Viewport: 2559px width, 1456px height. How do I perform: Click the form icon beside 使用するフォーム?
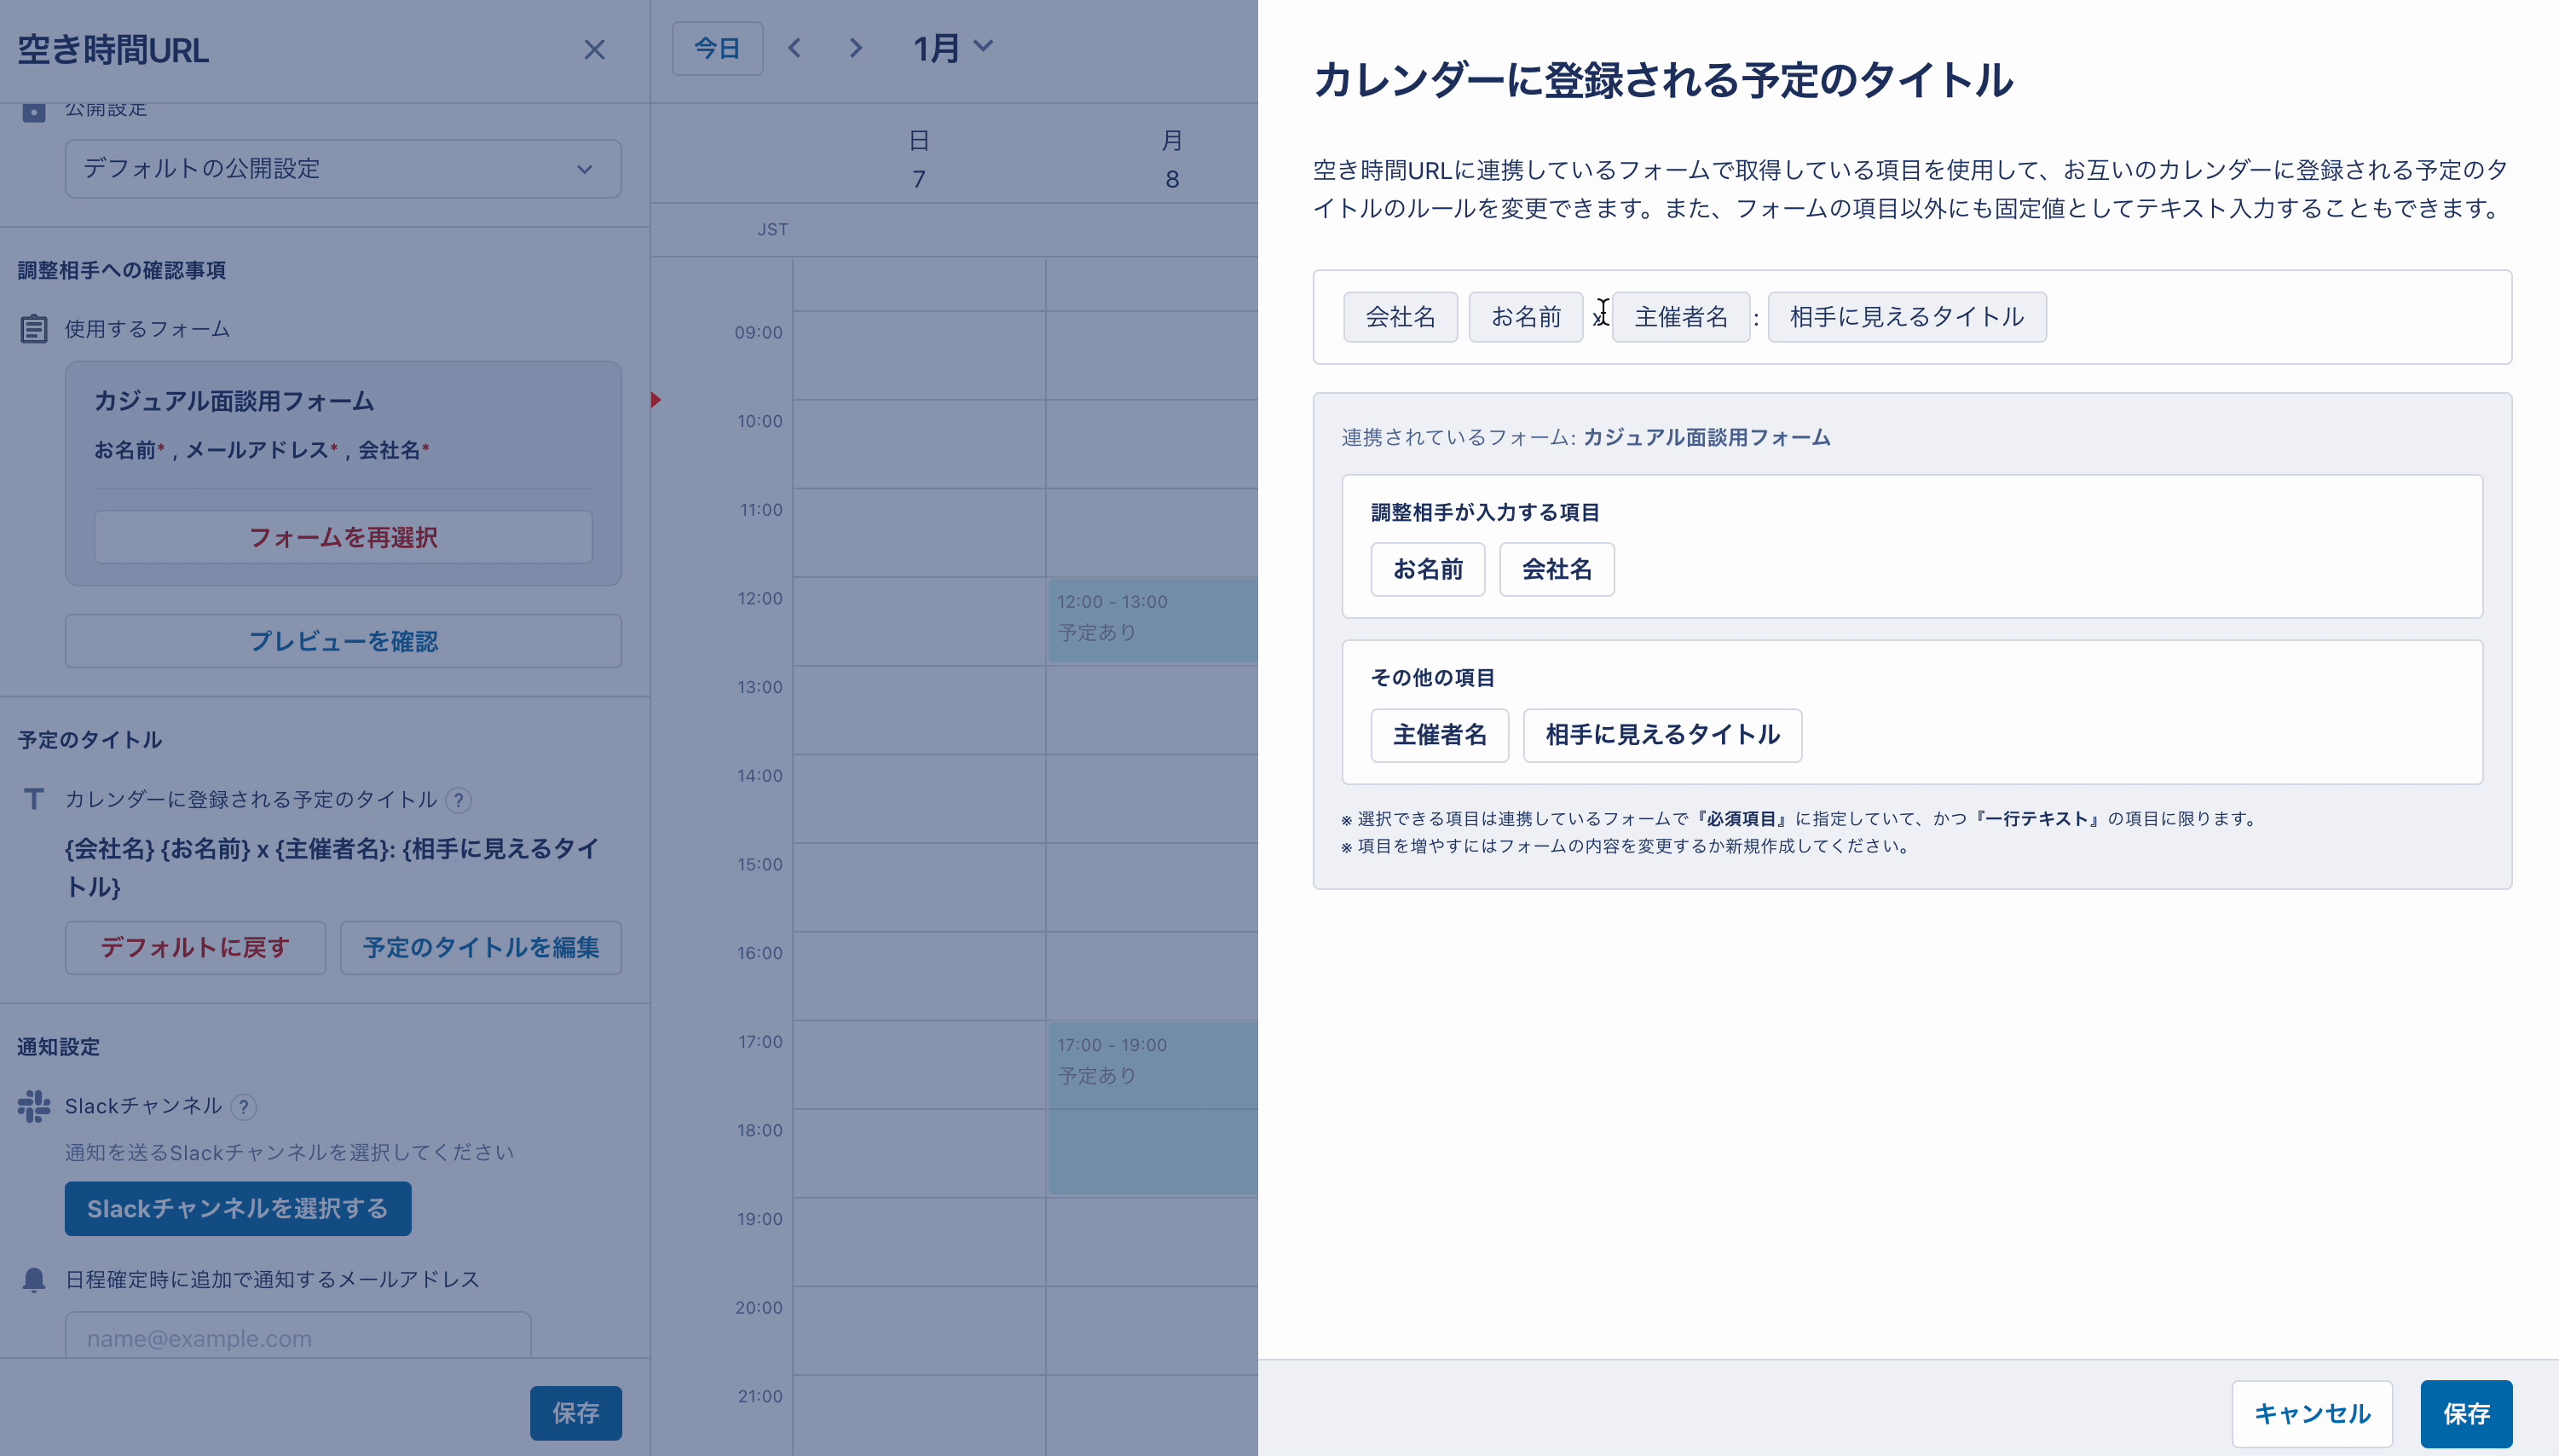click(x=34, y=329)
